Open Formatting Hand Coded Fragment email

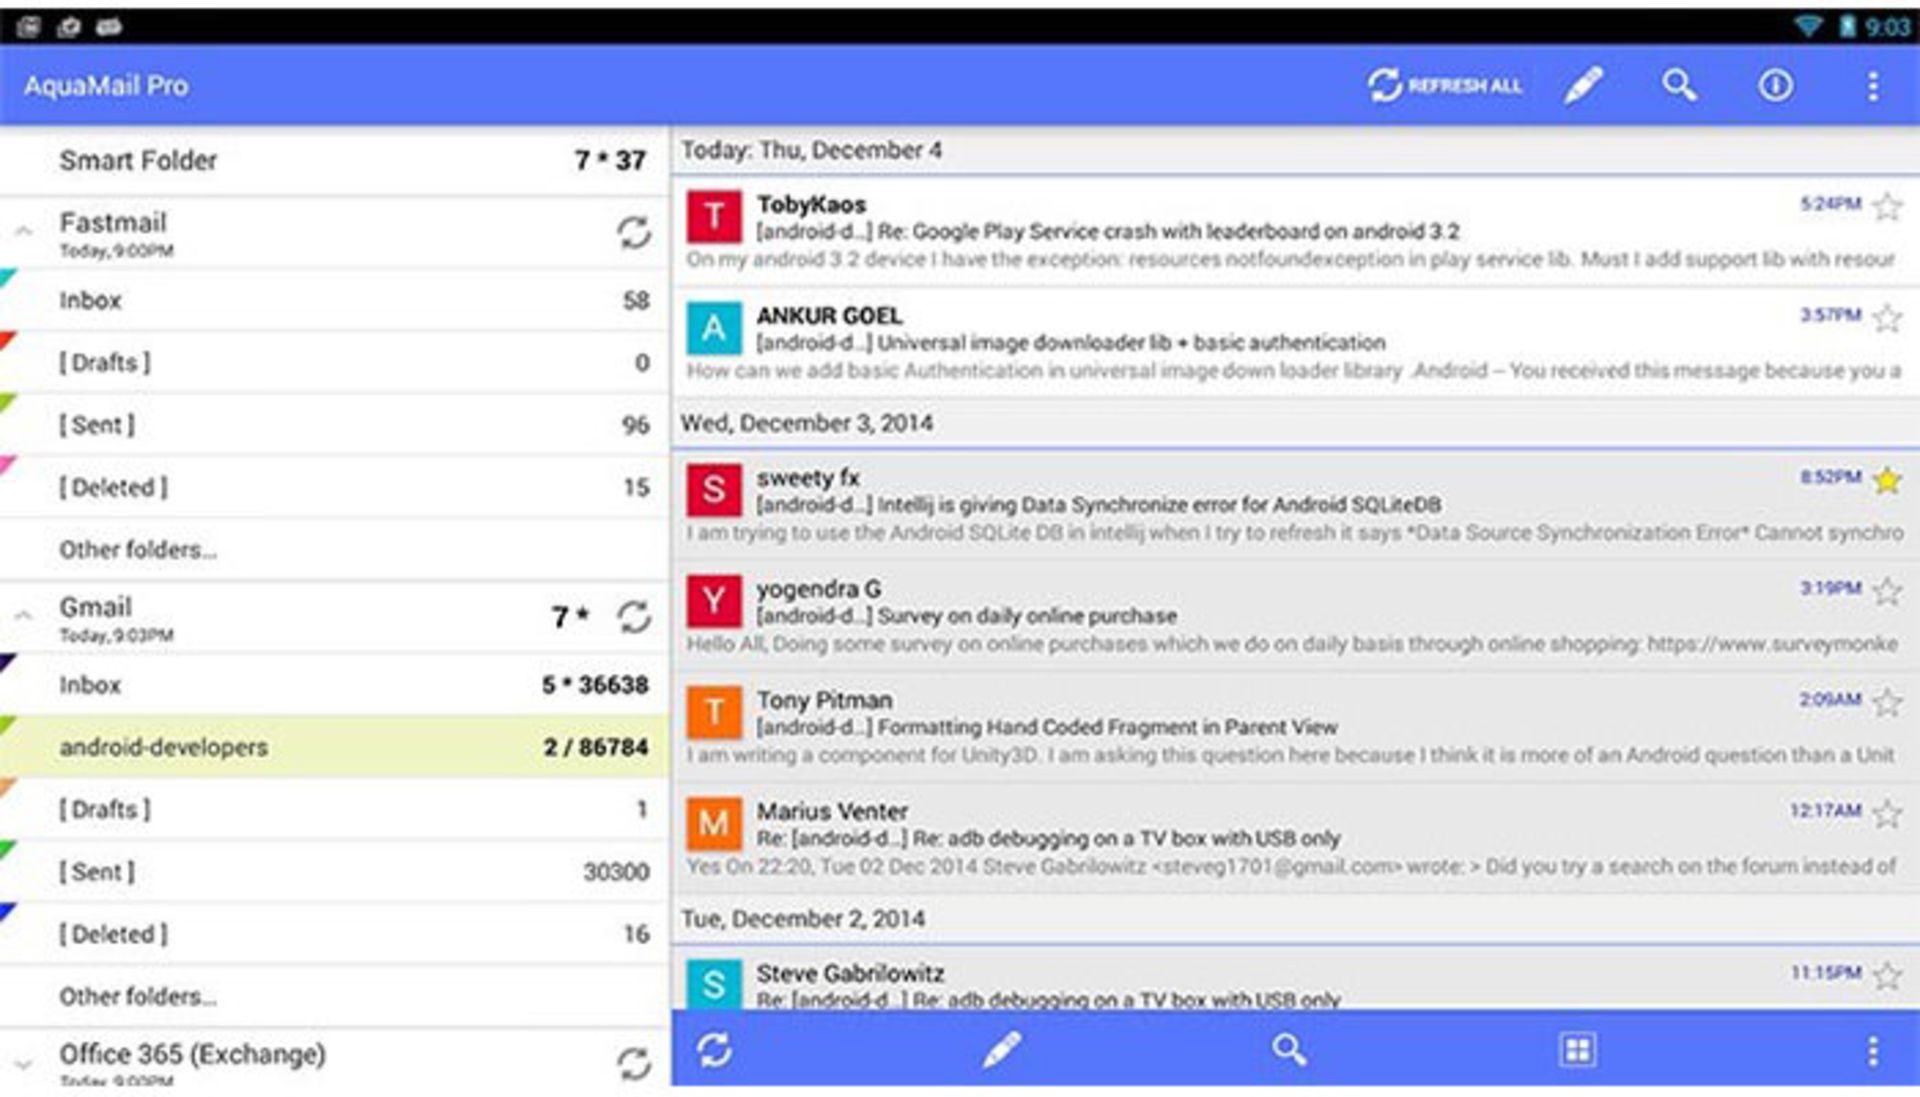(1046, 727)
